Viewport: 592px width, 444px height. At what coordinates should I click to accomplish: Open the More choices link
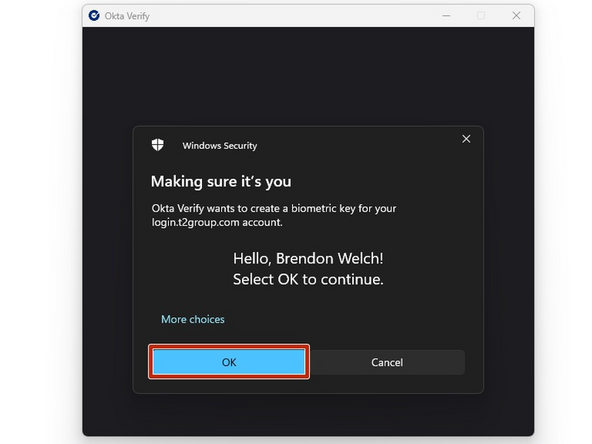[193, 319]
